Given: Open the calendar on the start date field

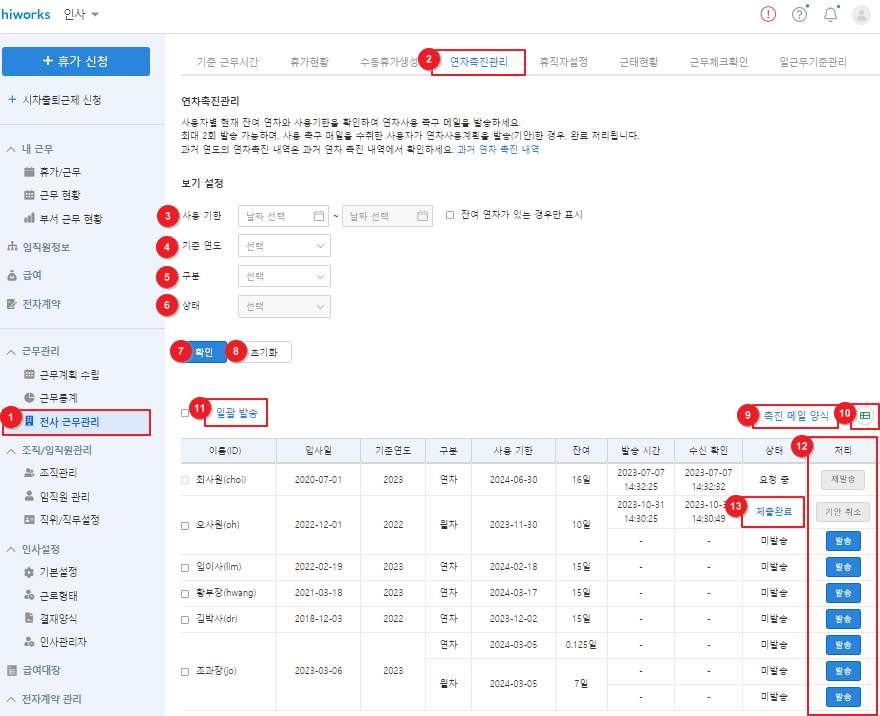Looking at the screenshot, I should coord(319,216).
